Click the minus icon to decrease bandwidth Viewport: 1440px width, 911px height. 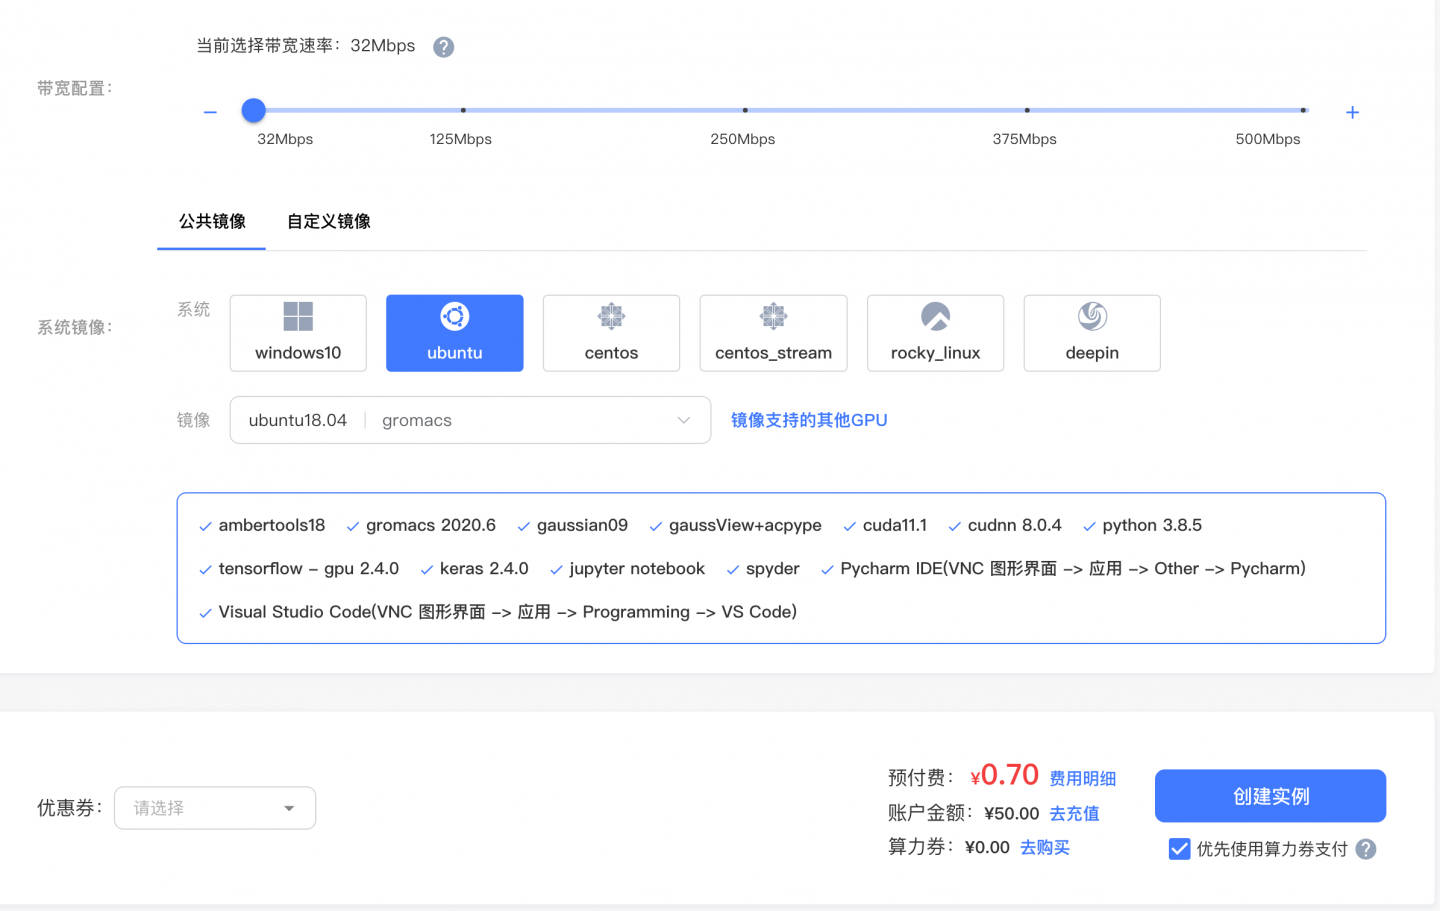click(x=210, y=112)
